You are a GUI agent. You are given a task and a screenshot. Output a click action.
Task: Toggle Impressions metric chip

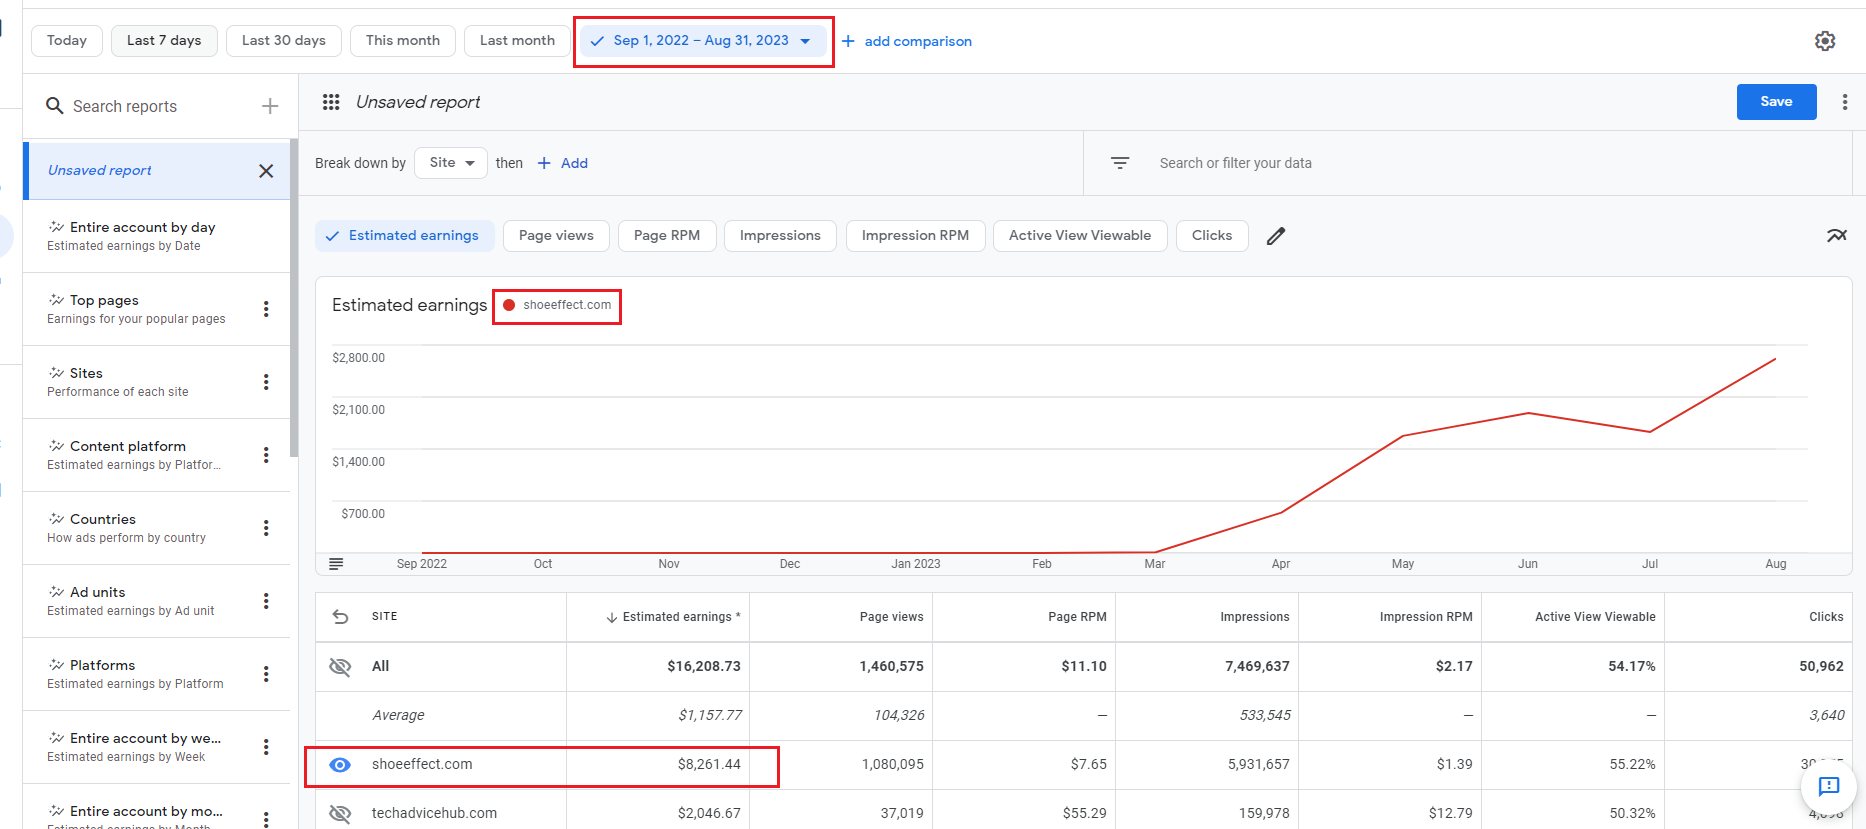[780, 236]
